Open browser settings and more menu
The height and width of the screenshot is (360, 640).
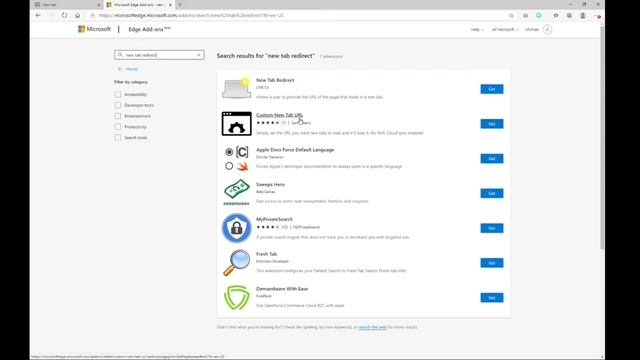598,16
